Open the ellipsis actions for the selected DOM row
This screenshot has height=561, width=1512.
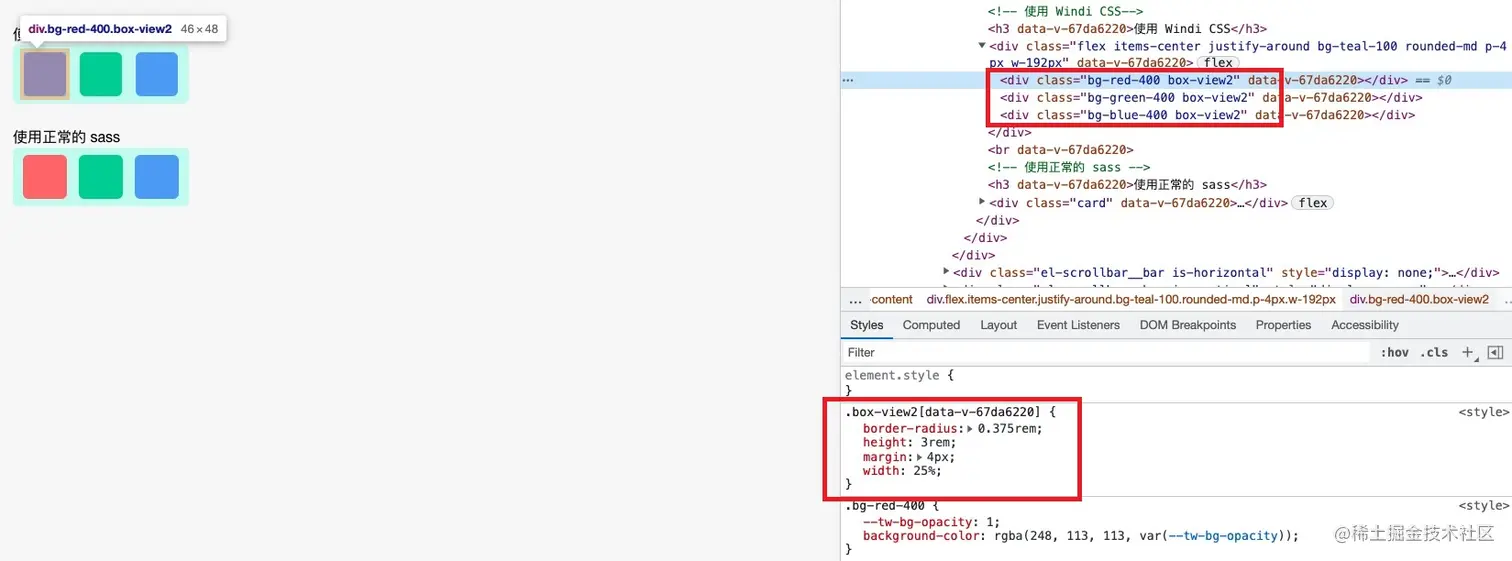[848, 80]
